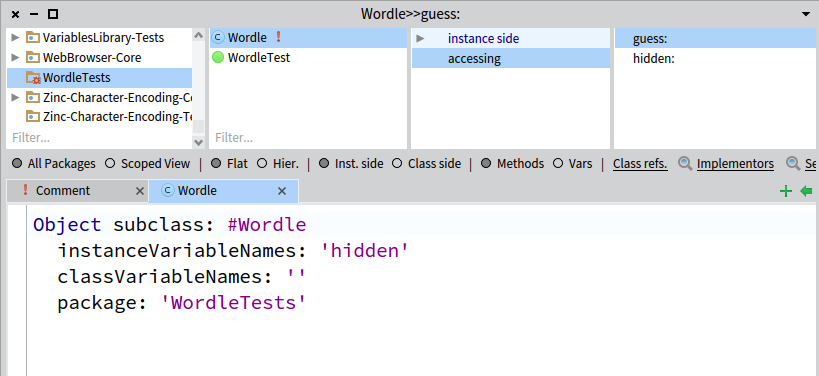This screenshot has height=376, width=819.
Task: Close the Wordle tab
Action: click(282, 191)
